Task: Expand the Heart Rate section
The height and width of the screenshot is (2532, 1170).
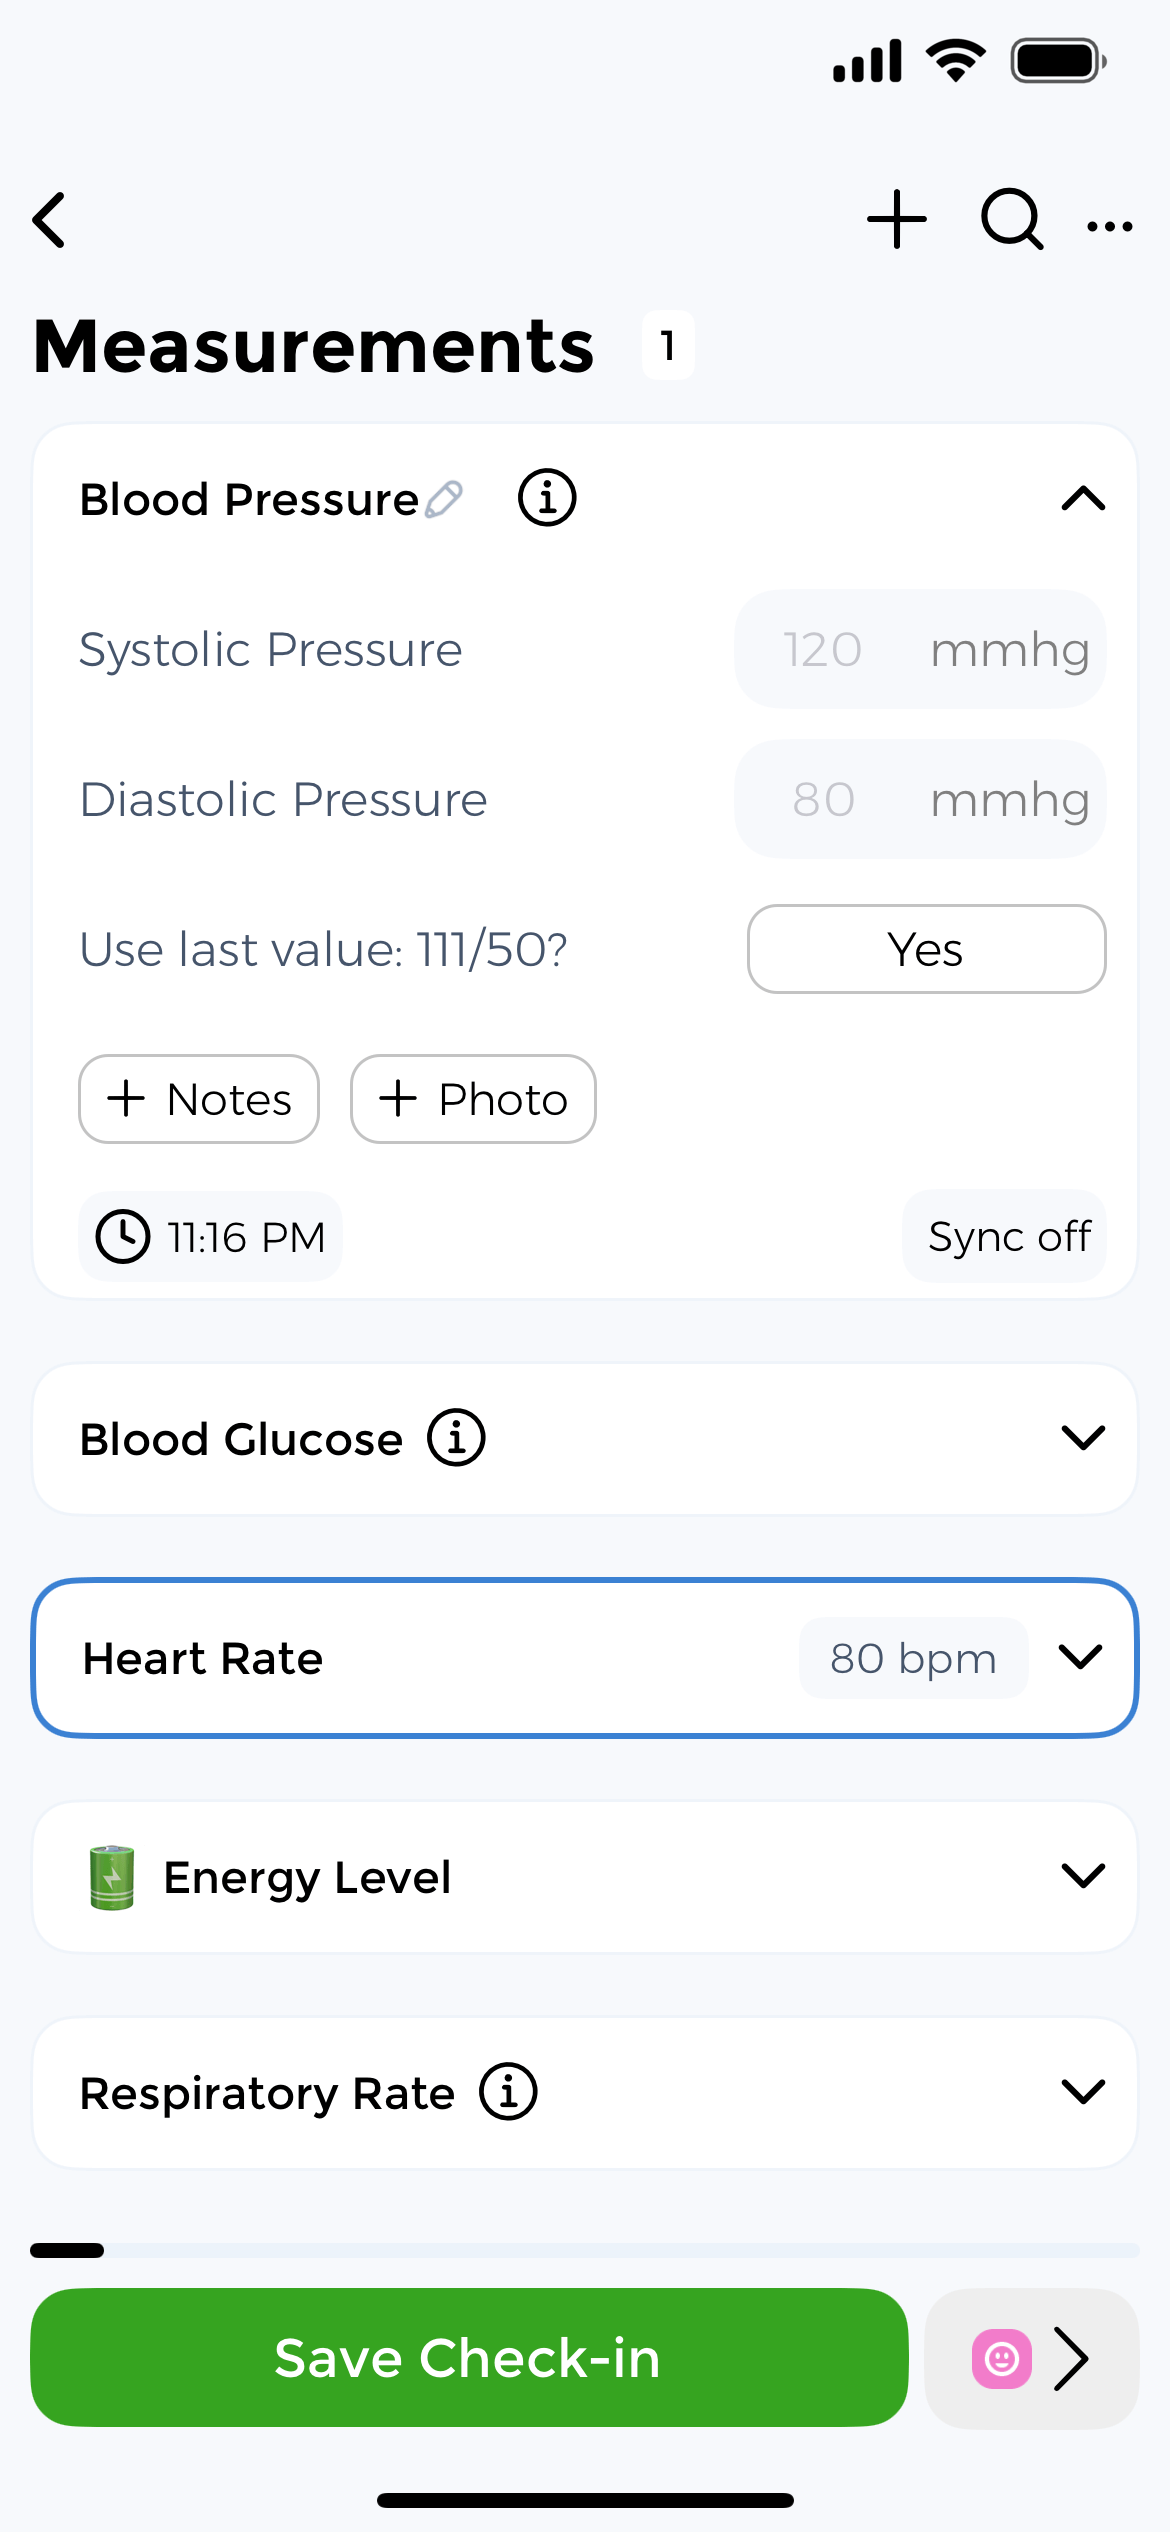Action: click(x=1081, y=1657)
